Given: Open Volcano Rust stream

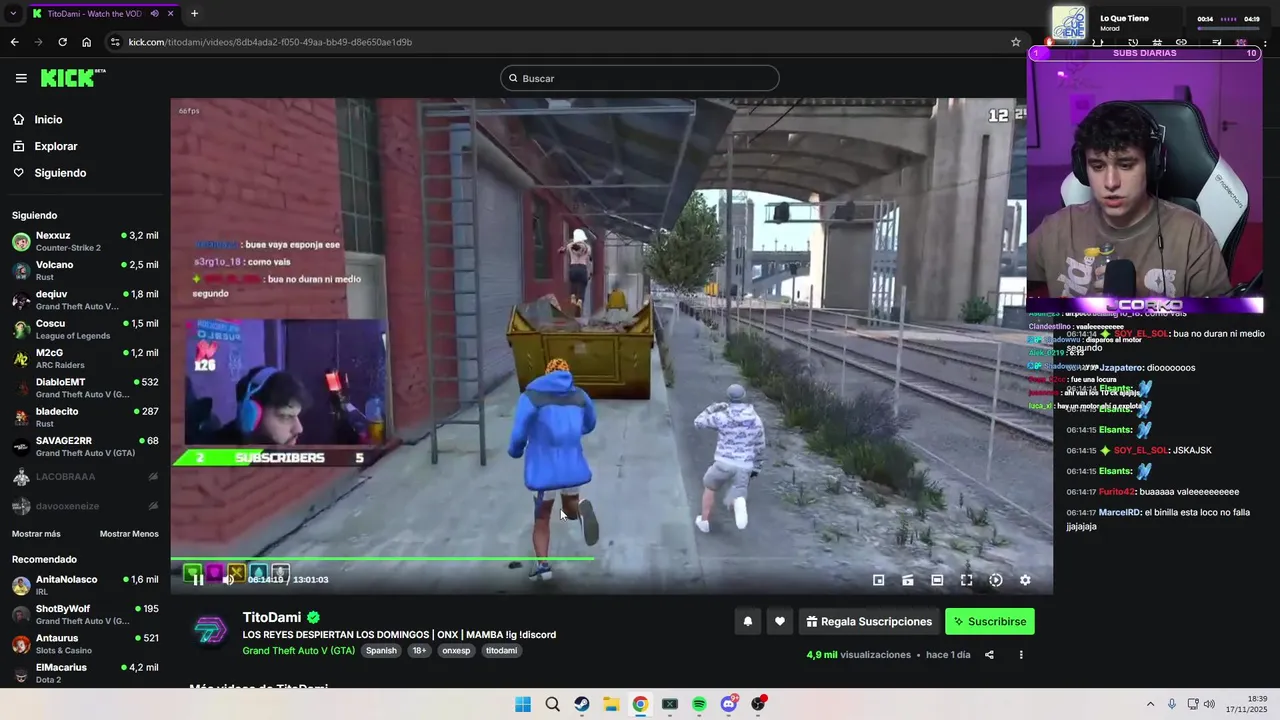Looking at the screenshot, I should click(85, 270).
